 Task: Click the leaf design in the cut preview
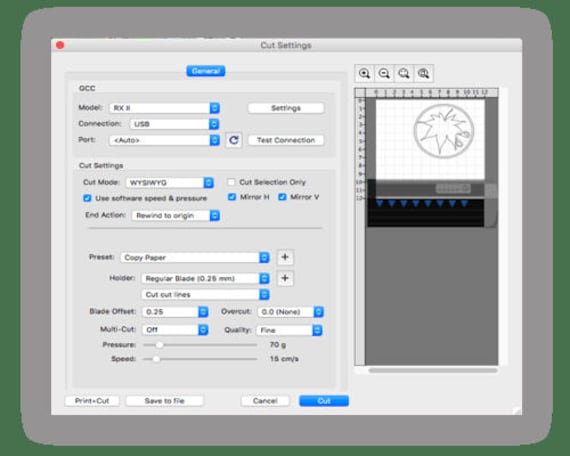(443, 132)
